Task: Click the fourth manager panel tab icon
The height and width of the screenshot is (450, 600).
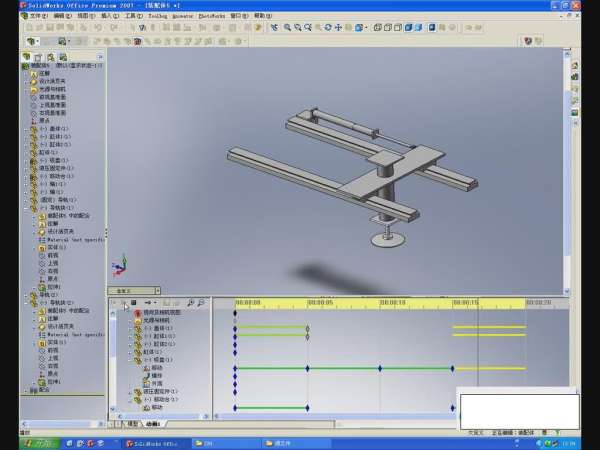Action: (x=63, y=57)
